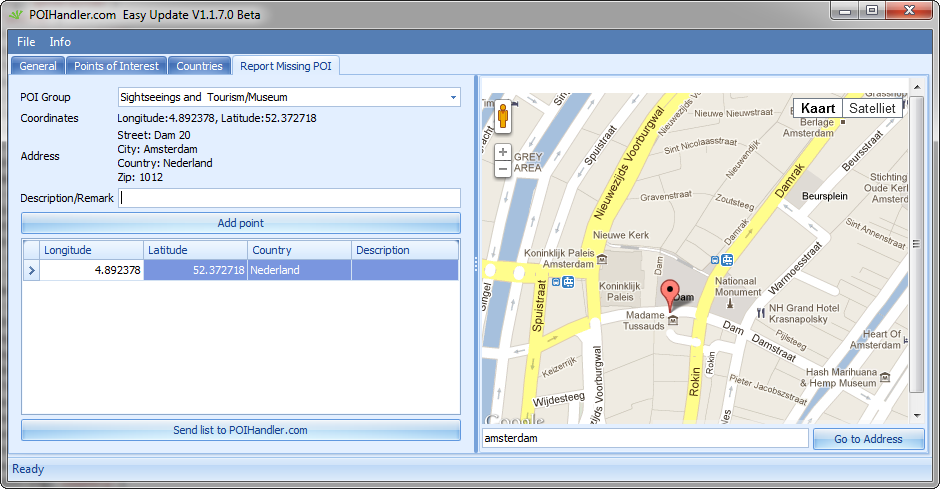Click the empty Description cell of first row

point(405,270)
